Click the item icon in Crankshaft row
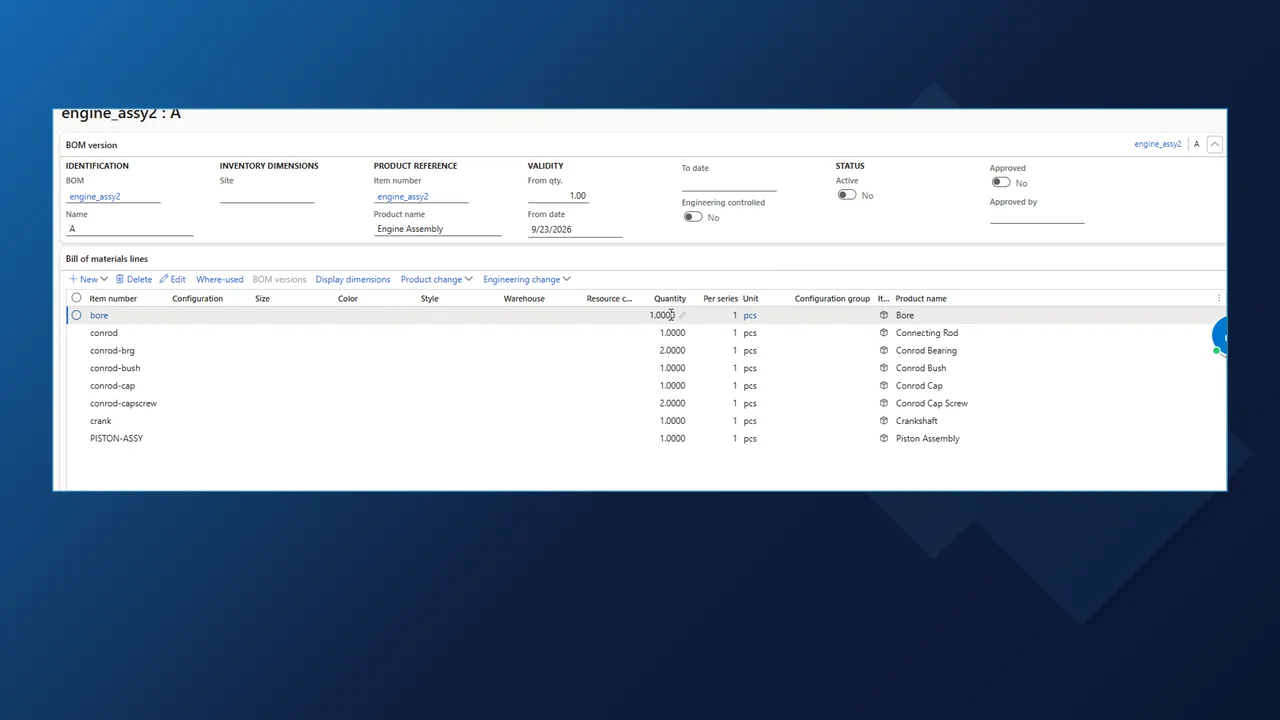This screenshot has width=1280, height=720. (x=883, y=421)
